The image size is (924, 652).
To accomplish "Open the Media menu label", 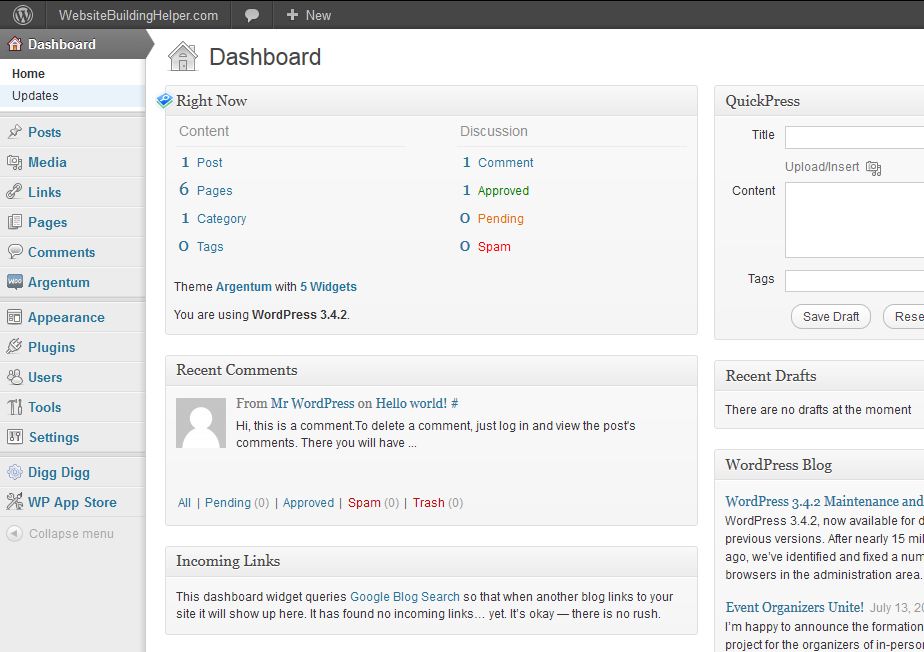I will click(47, 162).
